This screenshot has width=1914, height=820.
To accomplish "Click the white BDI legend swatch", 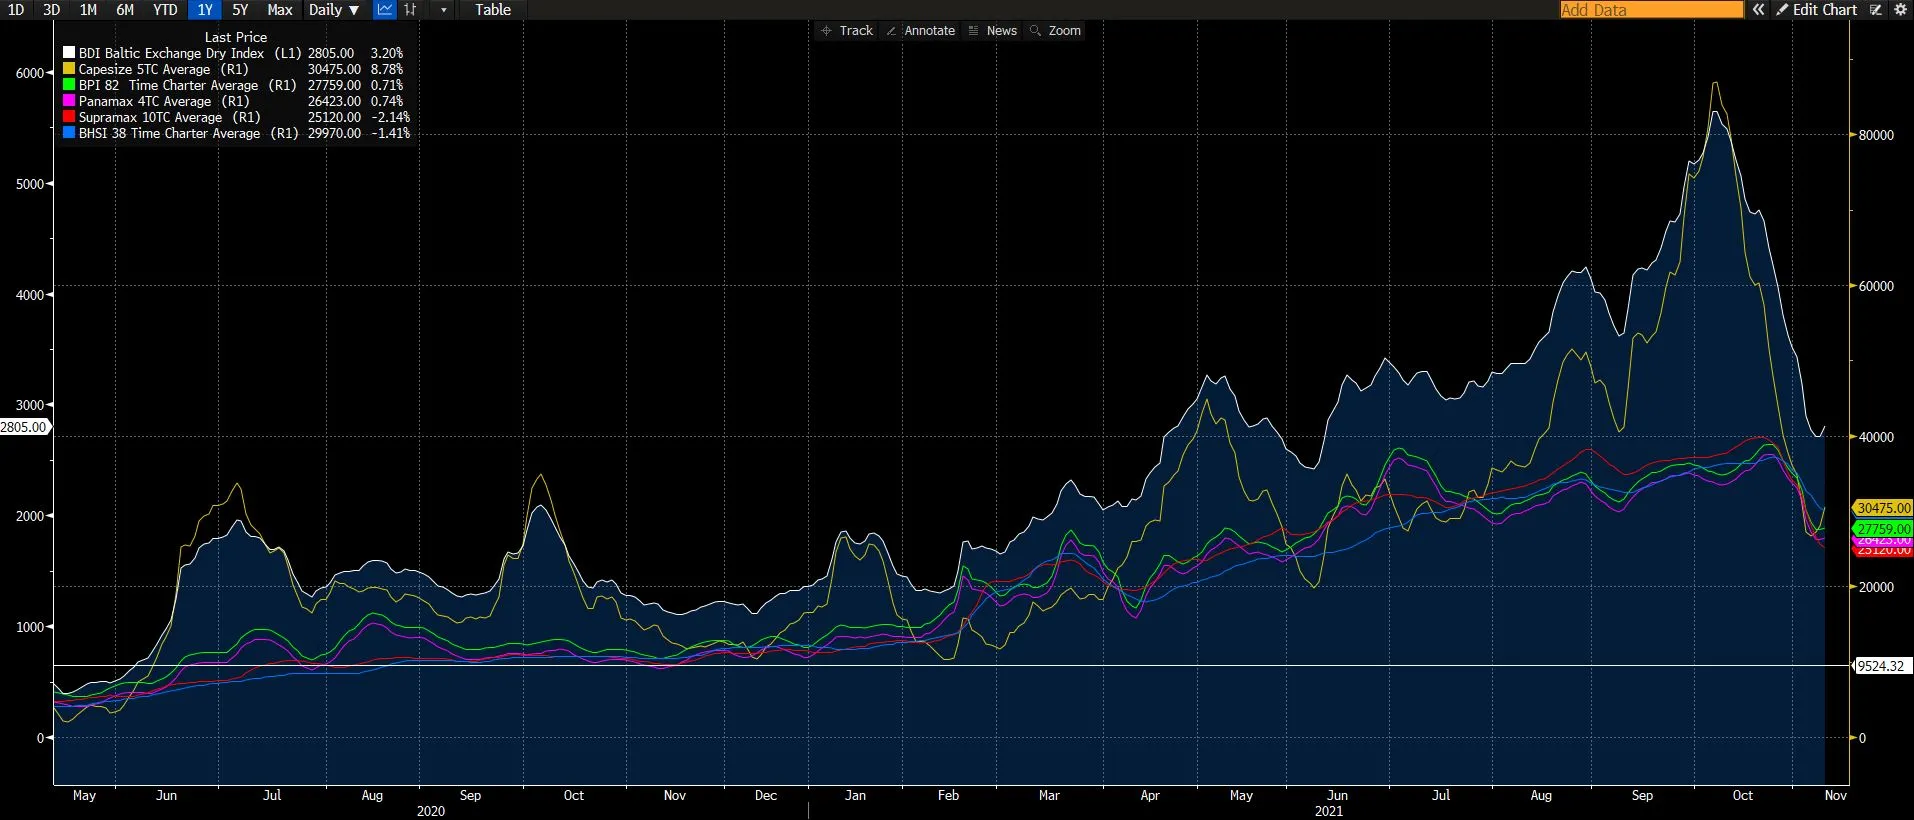I will point(69,53).
